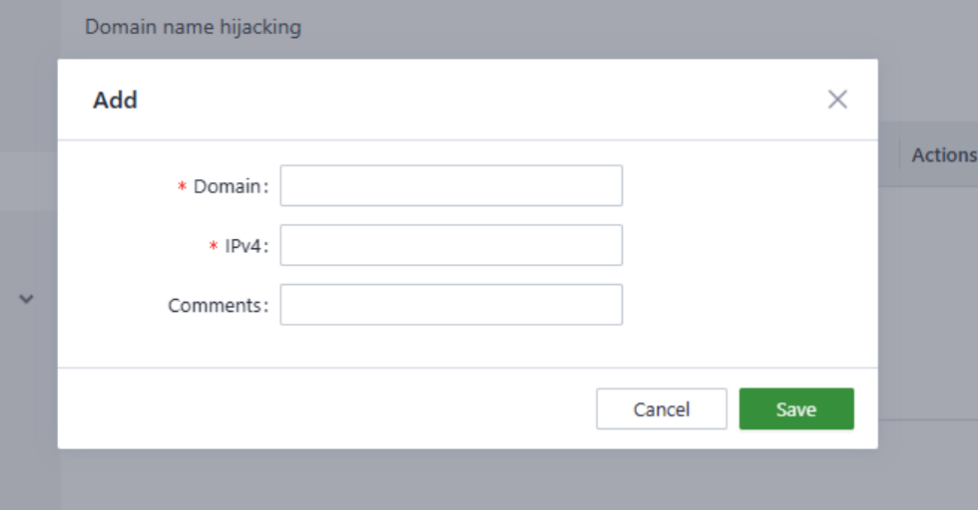Select the Domain name hijacking heading
Screen dimensions: 978x510
click(x=193, y=27)
